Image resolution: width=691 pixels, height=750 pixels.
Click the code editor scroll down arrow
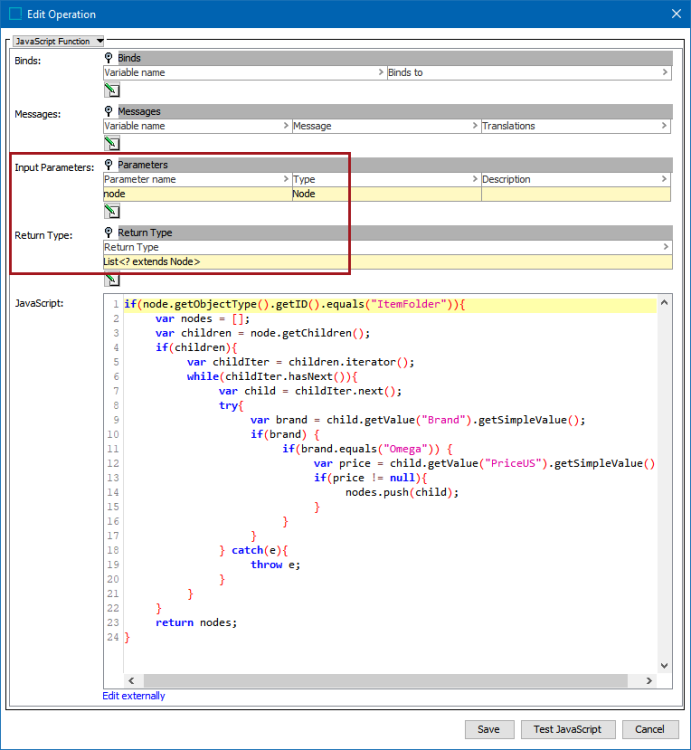[664, 666]
